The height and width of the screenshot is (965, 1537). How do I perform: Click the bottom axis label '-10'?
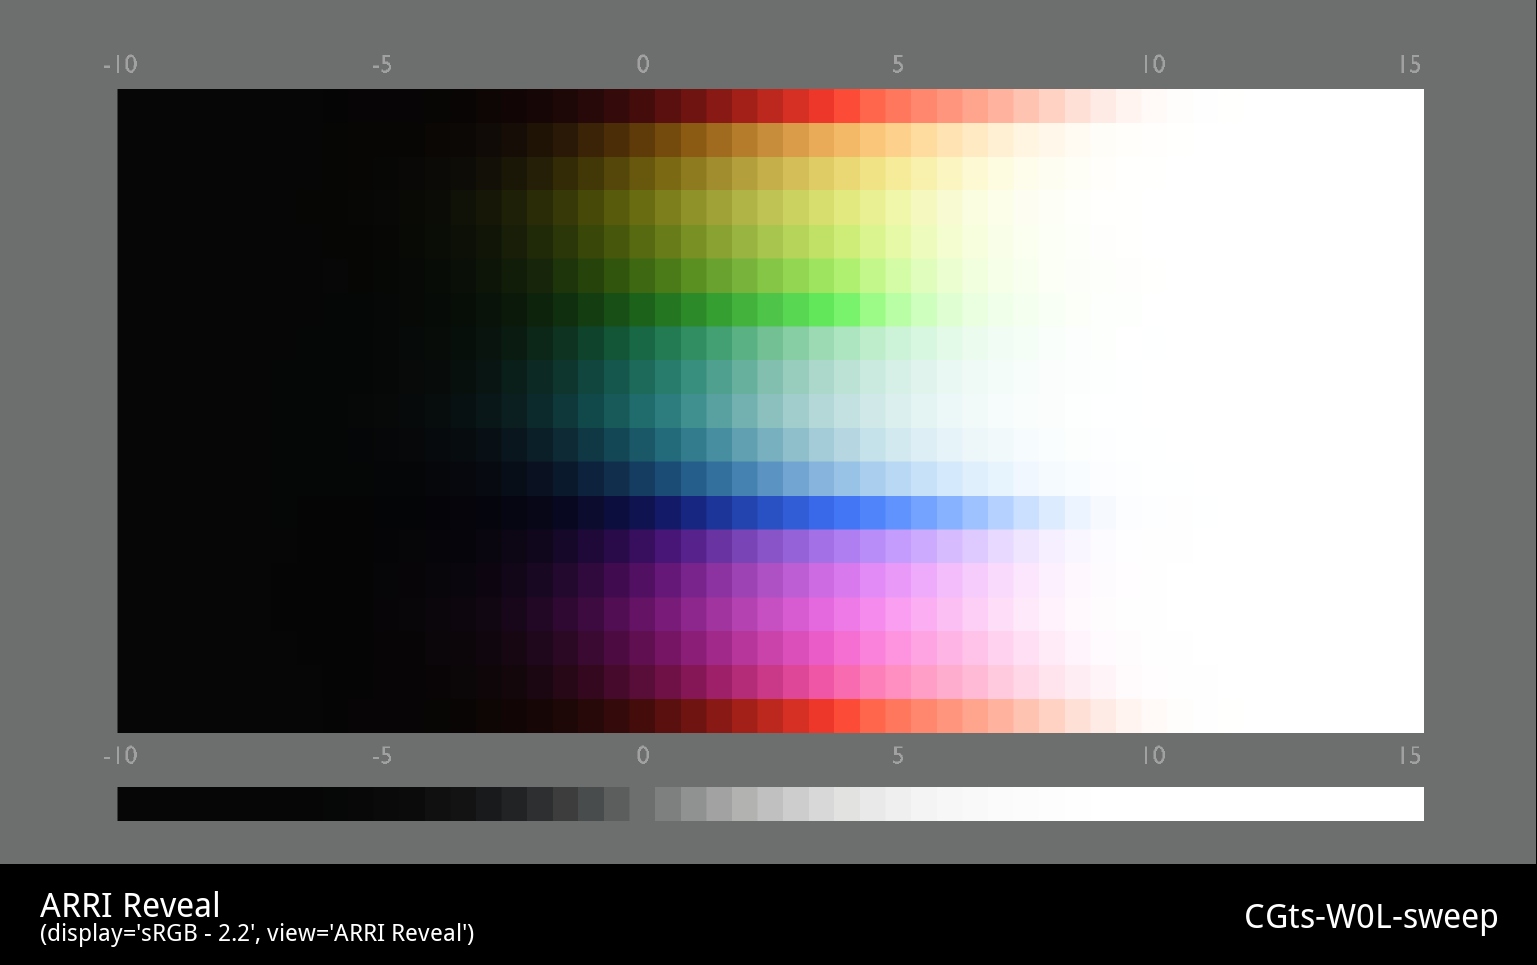pos(120,756)
